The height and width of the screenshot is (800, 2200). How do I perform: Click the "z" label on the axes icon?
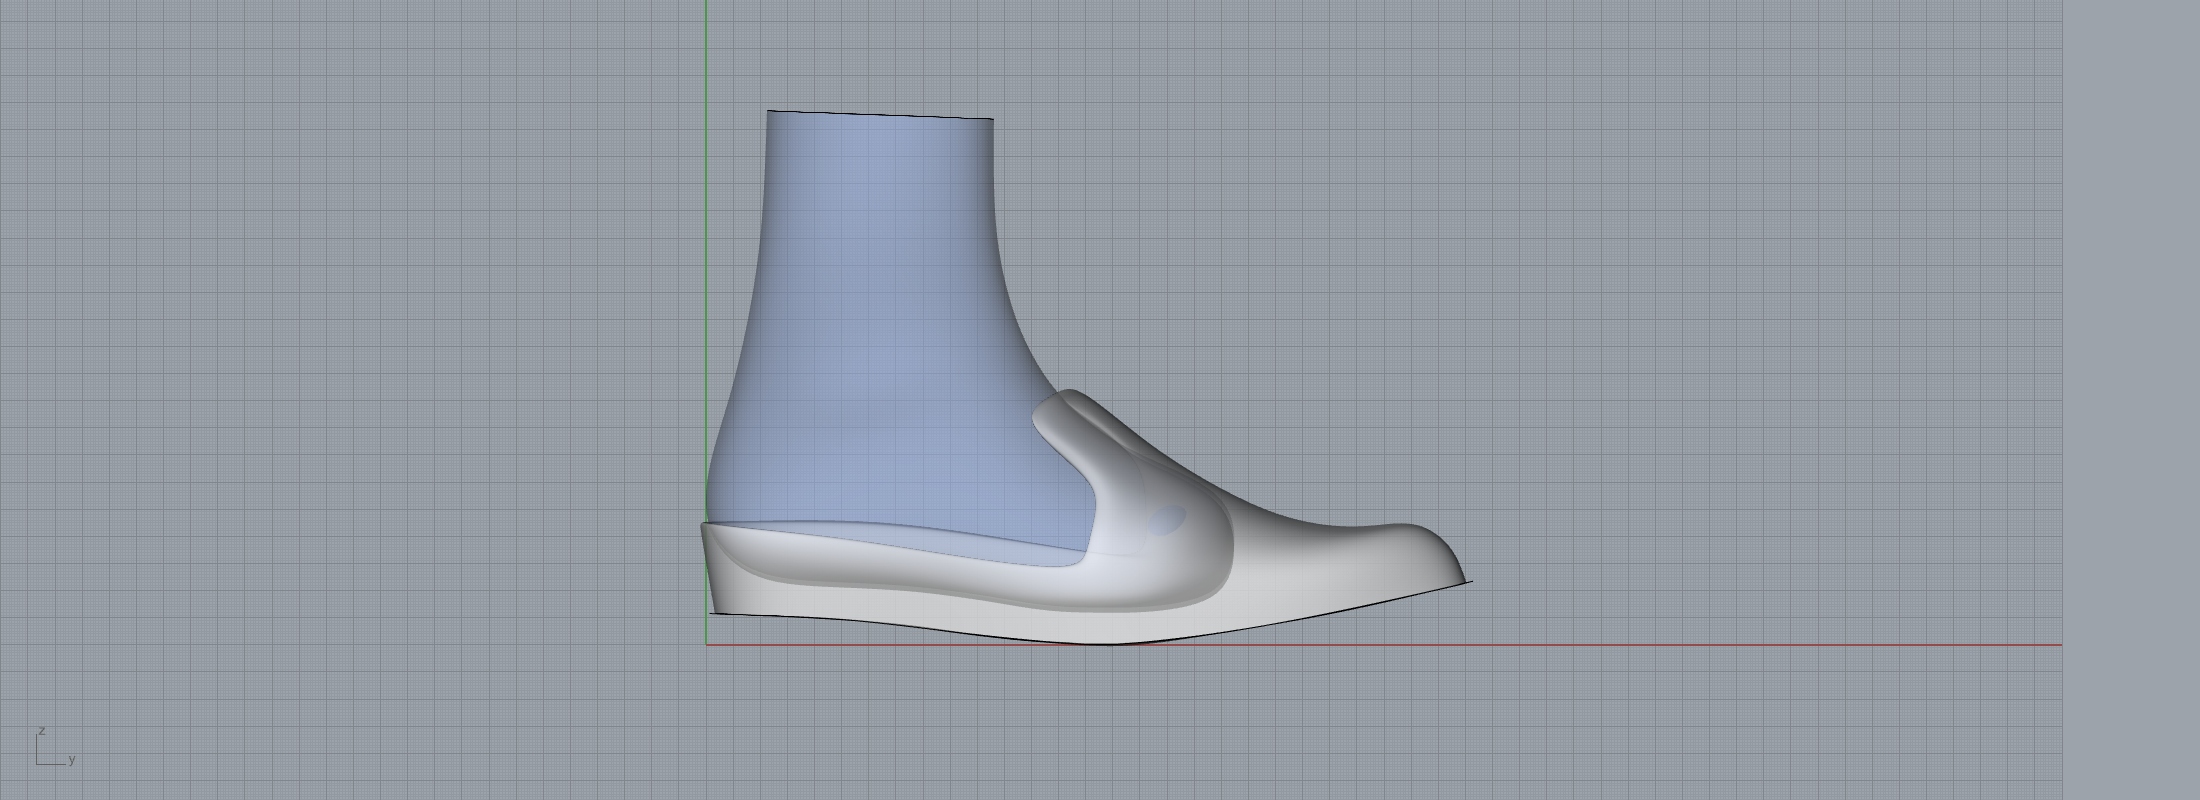(x=42, y=732)
